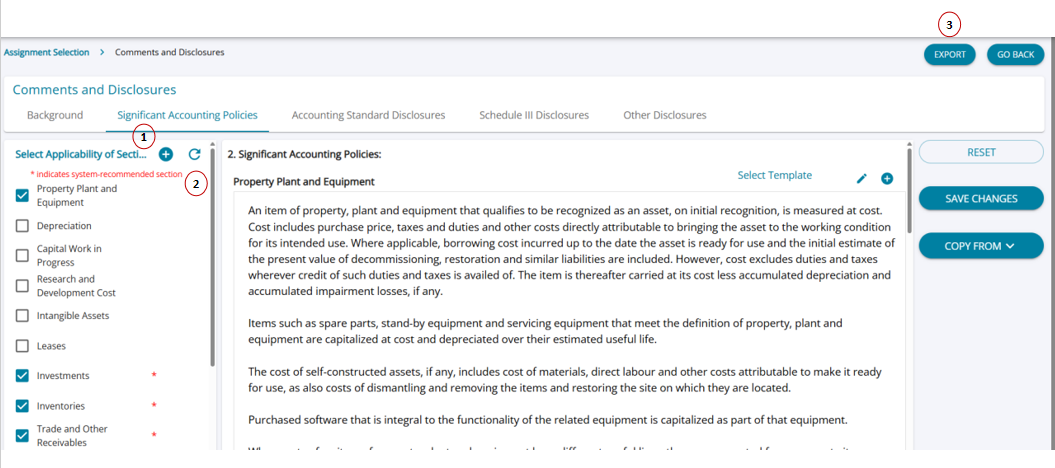Click the Reset button
The height and width of the screenshot is (468, 1055).
[980, 152]
